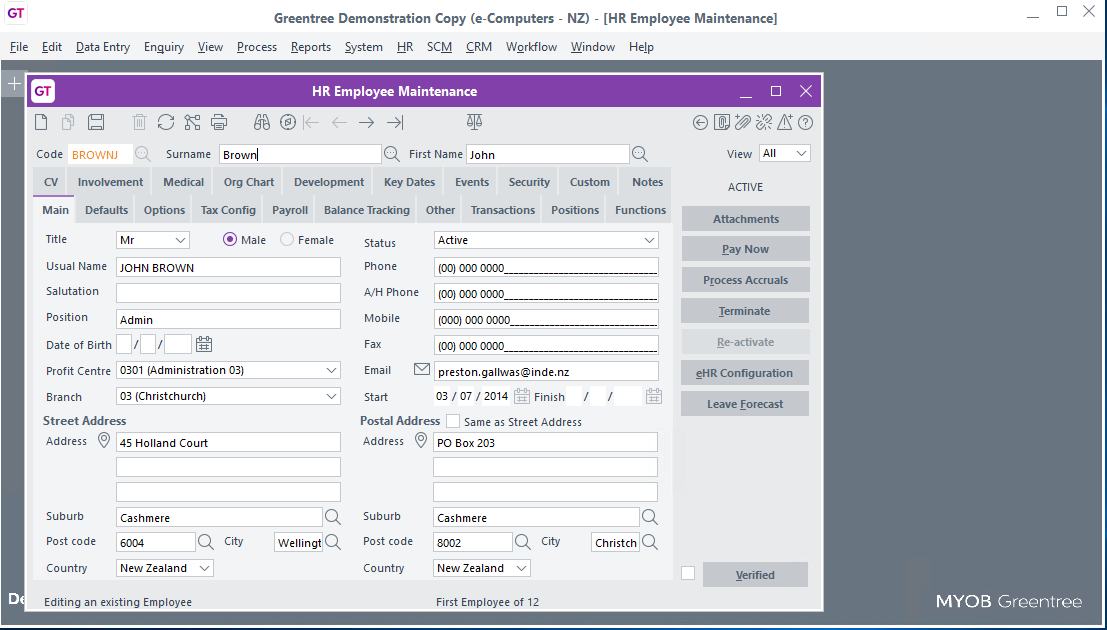Image resolution: width=1107 pixels, height=630 pixels.
Task: Open the Status dropdown
Action: (650, 240)
